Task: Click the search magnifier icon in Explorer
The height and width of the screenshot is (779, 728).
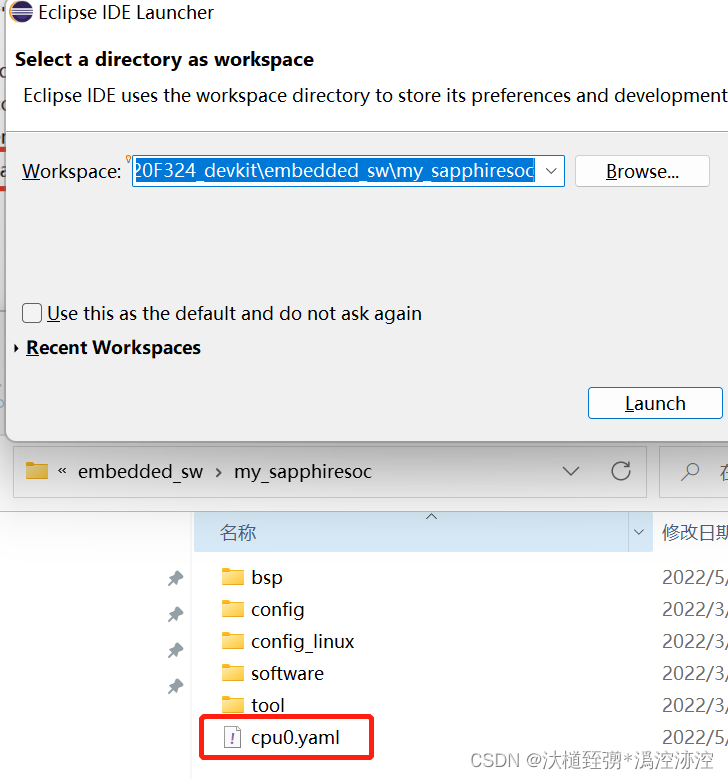Action: coord(690,471)
